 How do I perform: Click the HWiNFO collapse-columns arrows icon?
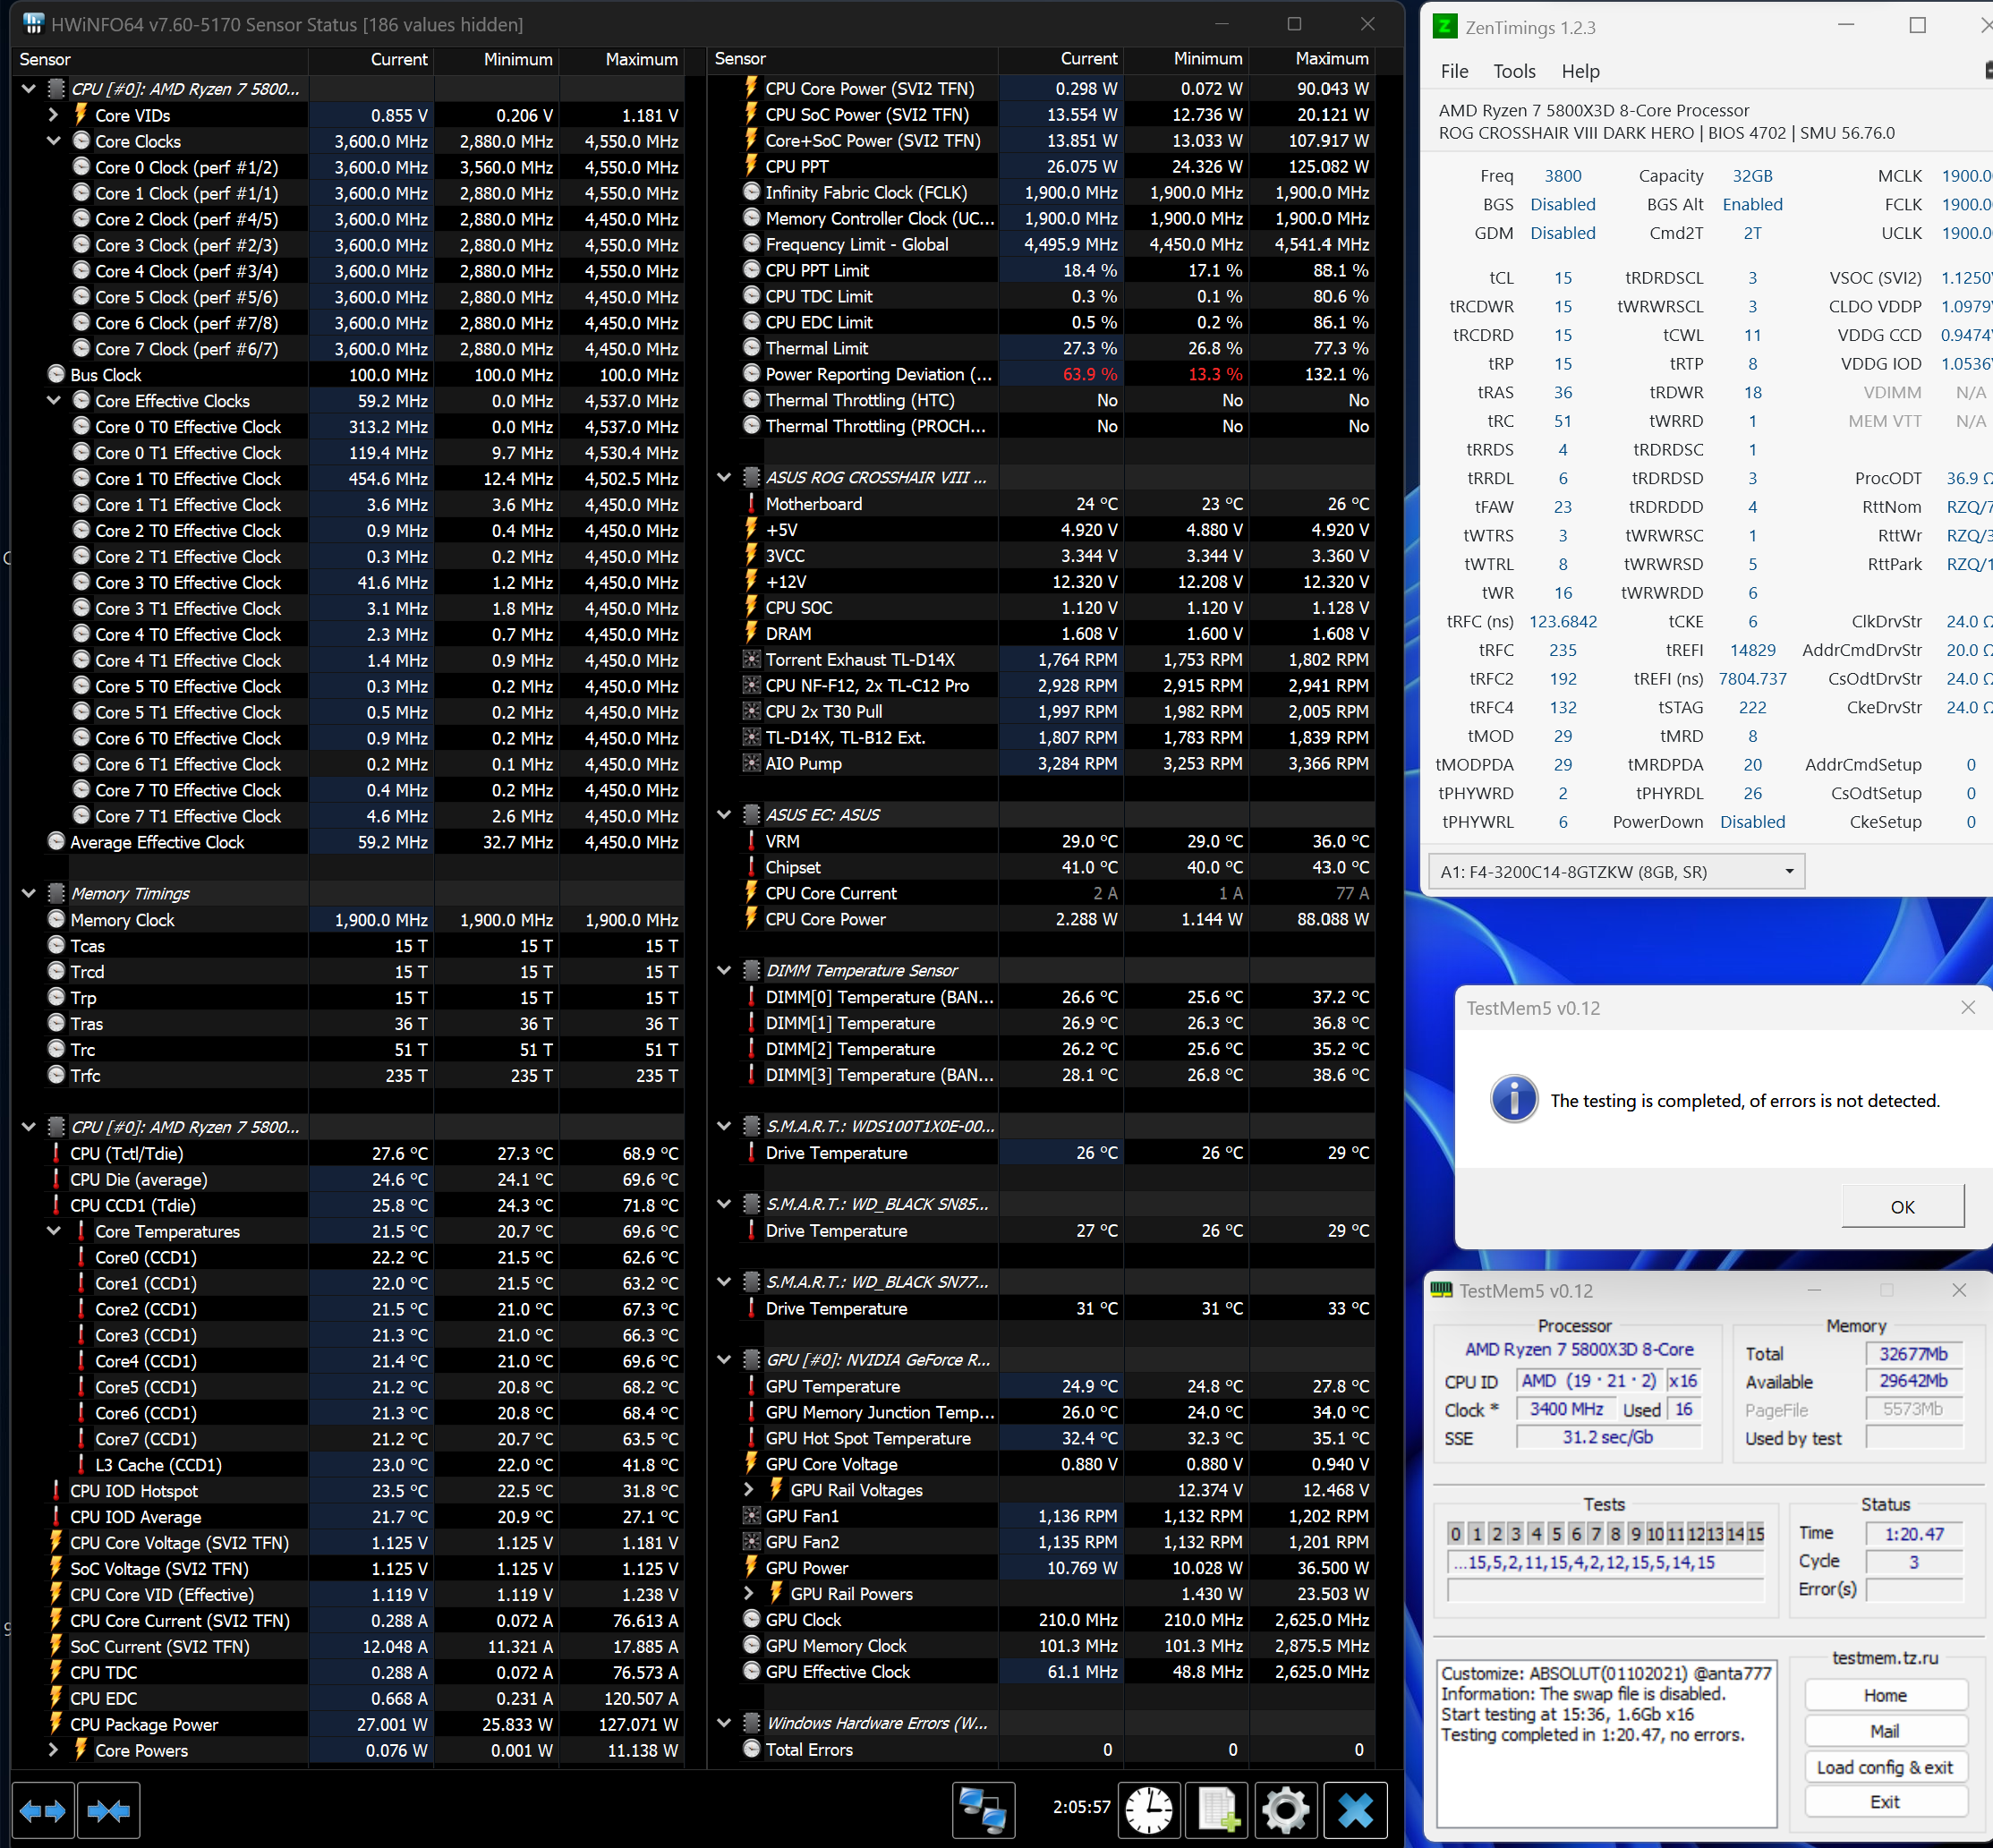pos(108,1811)
